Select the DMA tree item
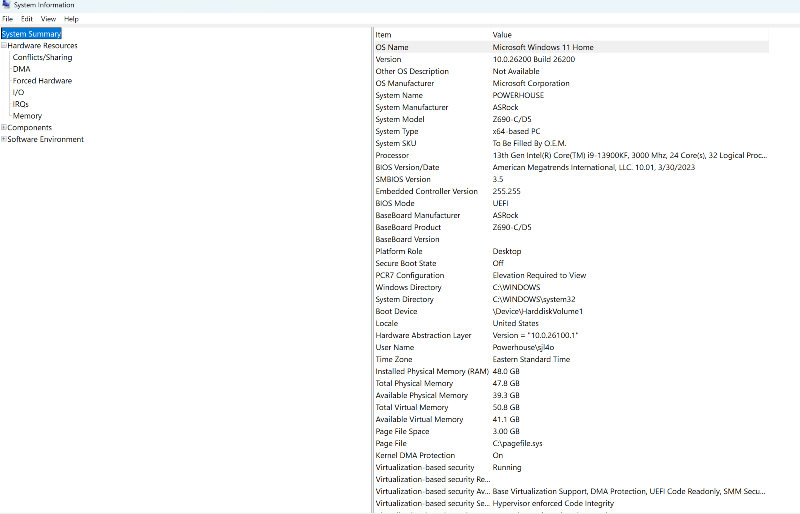The image size is (800, 514). click(x=21, y=69)
